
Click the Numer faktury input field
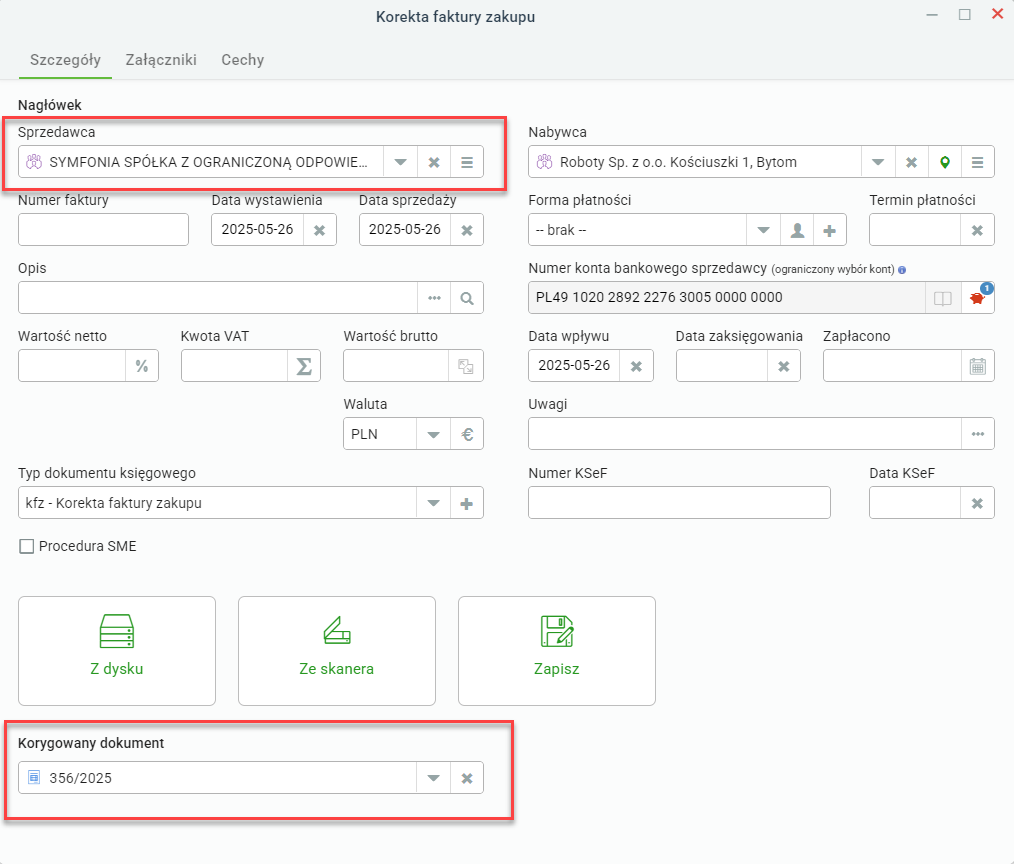[x=103, y=230]
